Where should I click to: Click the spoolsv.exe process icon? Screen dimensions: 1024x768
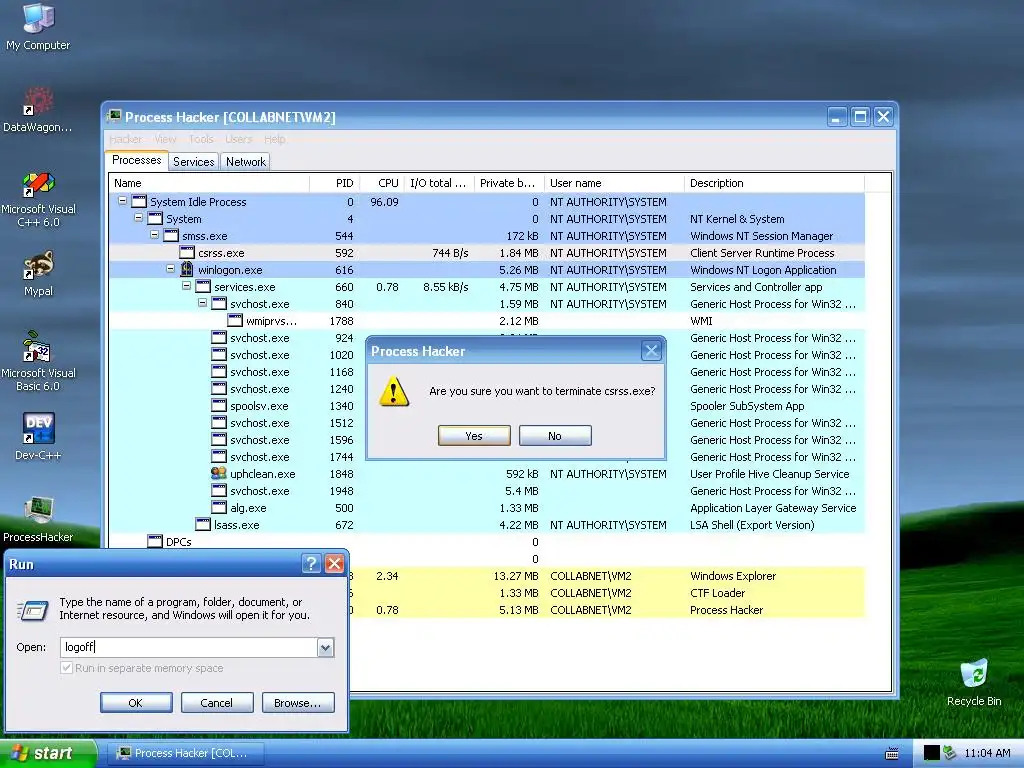coord(219,406)
